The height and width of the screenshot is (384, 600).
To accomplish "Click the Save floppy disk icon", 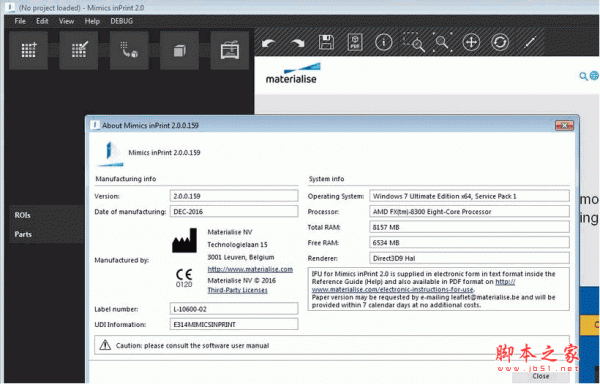I will [326, 42].
